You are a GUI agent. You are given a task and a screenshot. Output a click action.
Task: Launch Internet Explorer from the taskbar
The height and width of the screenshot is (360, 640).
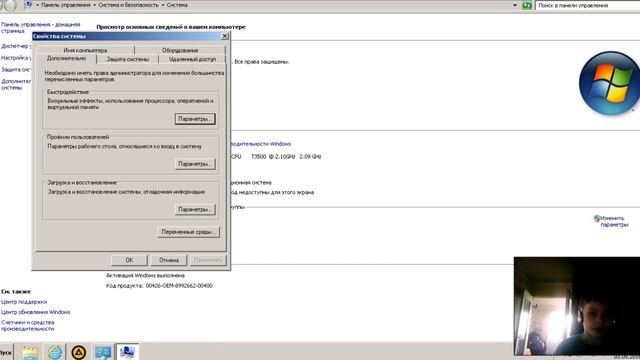(x=55, y=352)
